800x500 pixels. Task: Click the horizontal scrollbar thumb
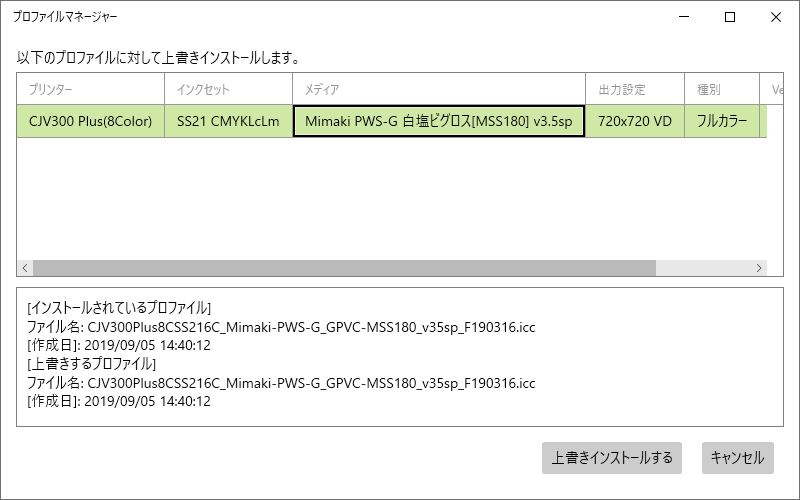(344, 268)
